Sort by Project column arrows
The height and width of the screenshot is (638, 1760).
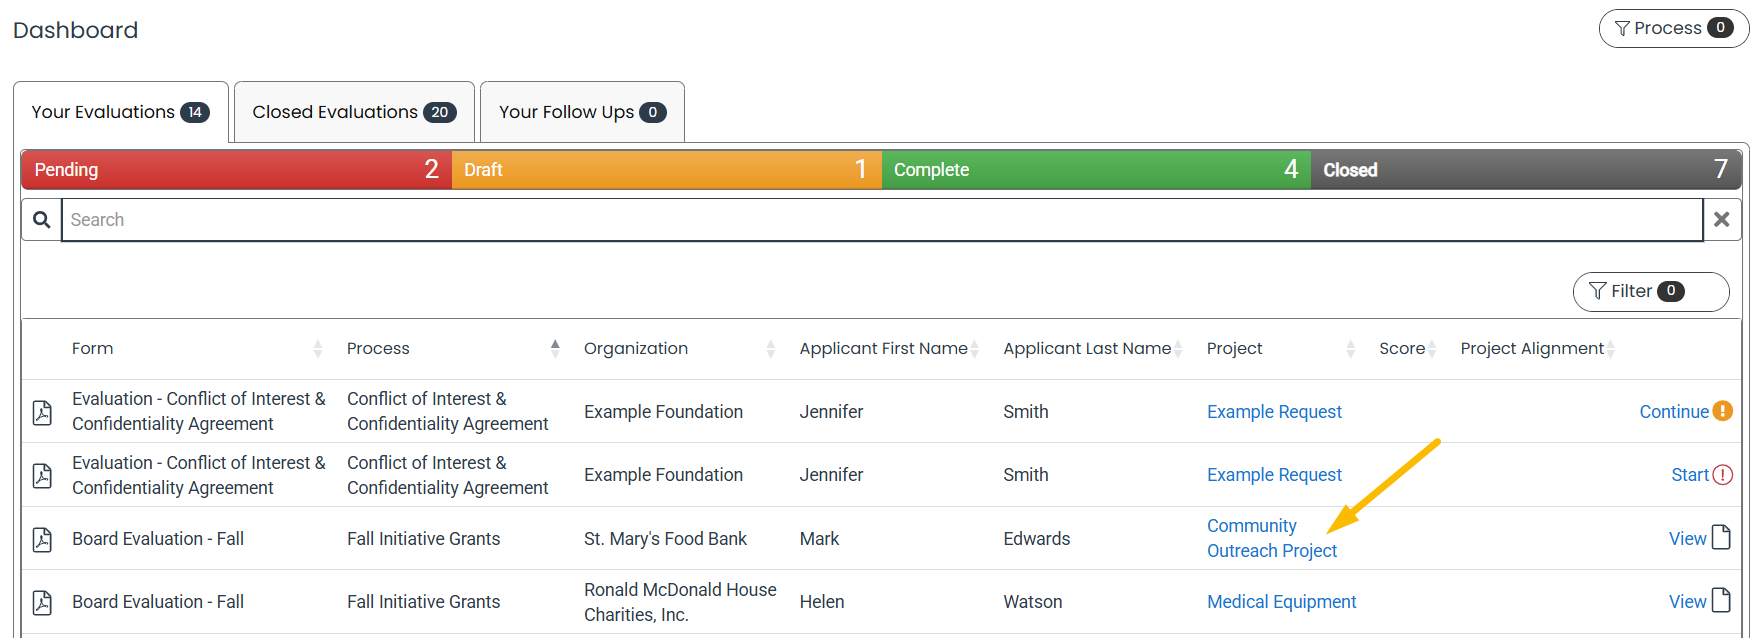[x=1351, y=348]
